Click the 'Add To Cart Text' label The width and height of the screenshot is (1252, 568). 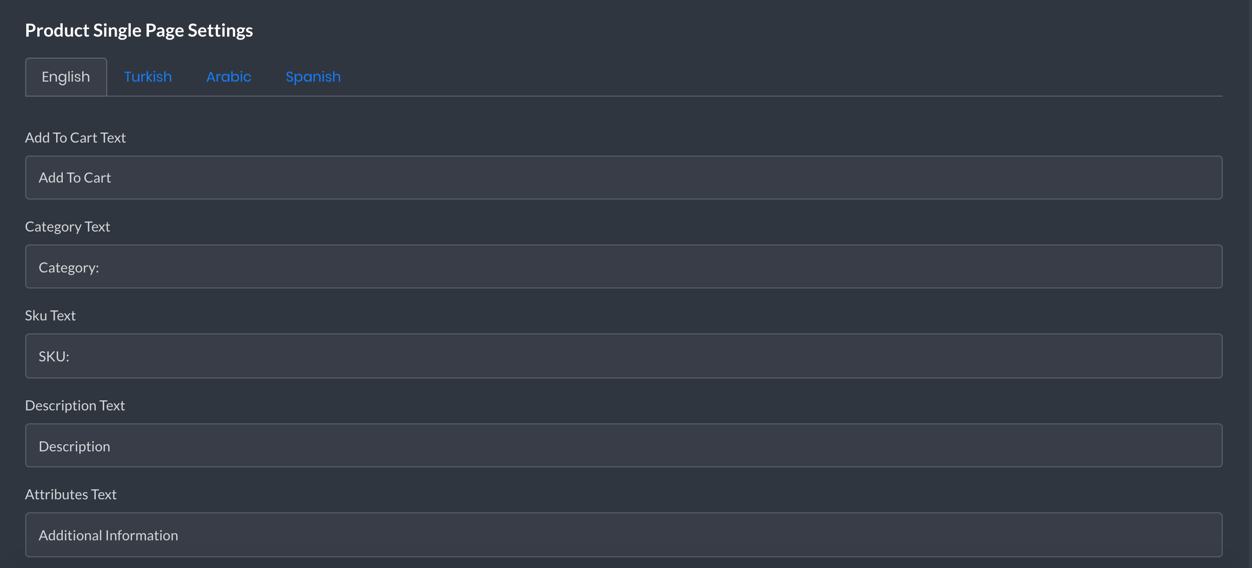pyautogui.click(x=75, y=137)
